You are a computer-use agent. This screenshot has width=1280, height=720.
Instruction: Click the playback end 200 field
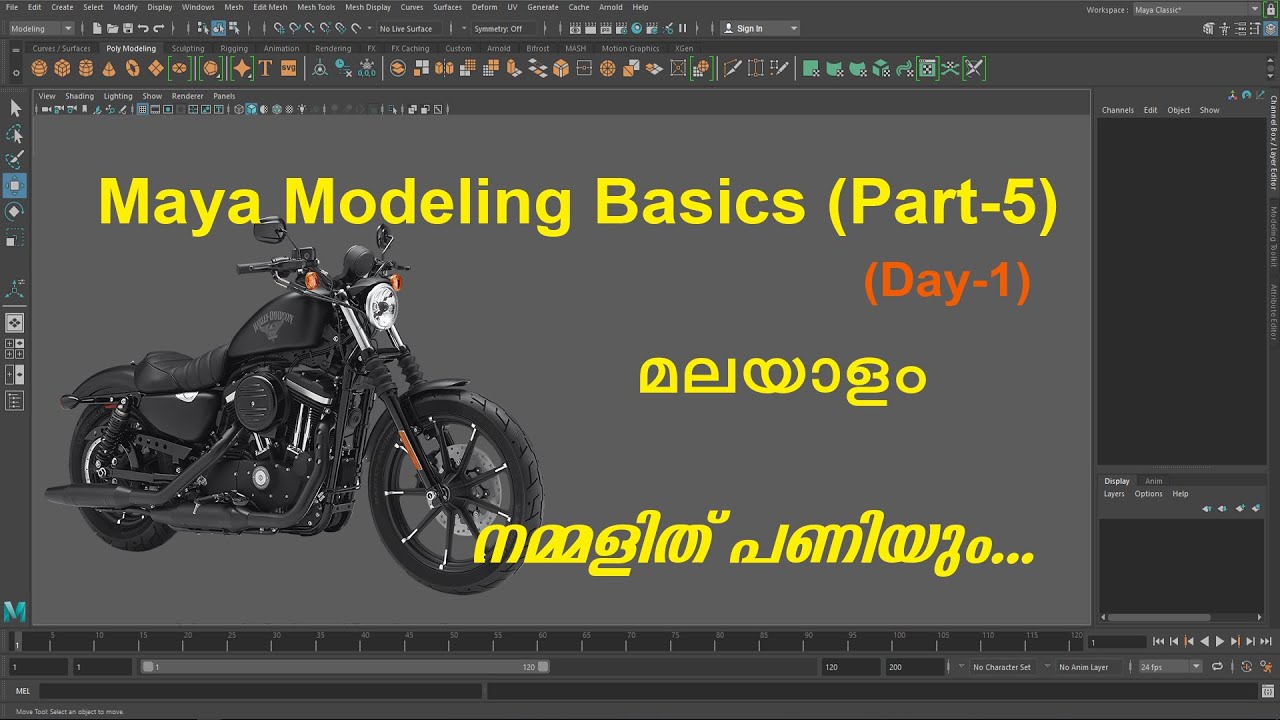pyautogui.click(x=914, y=667)
